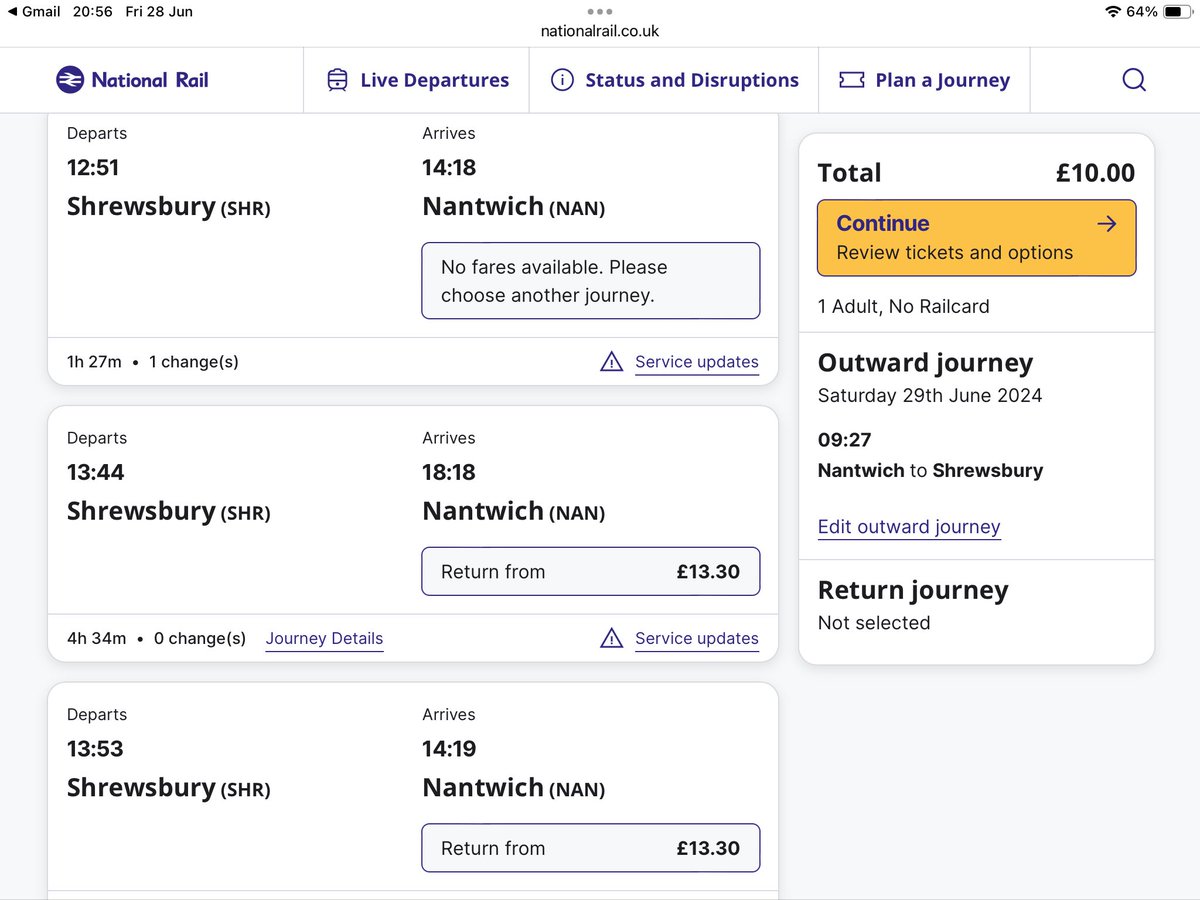1200x900 pixels.
Task: Click the Plan a Journey ticket icon
Action: 852,80
